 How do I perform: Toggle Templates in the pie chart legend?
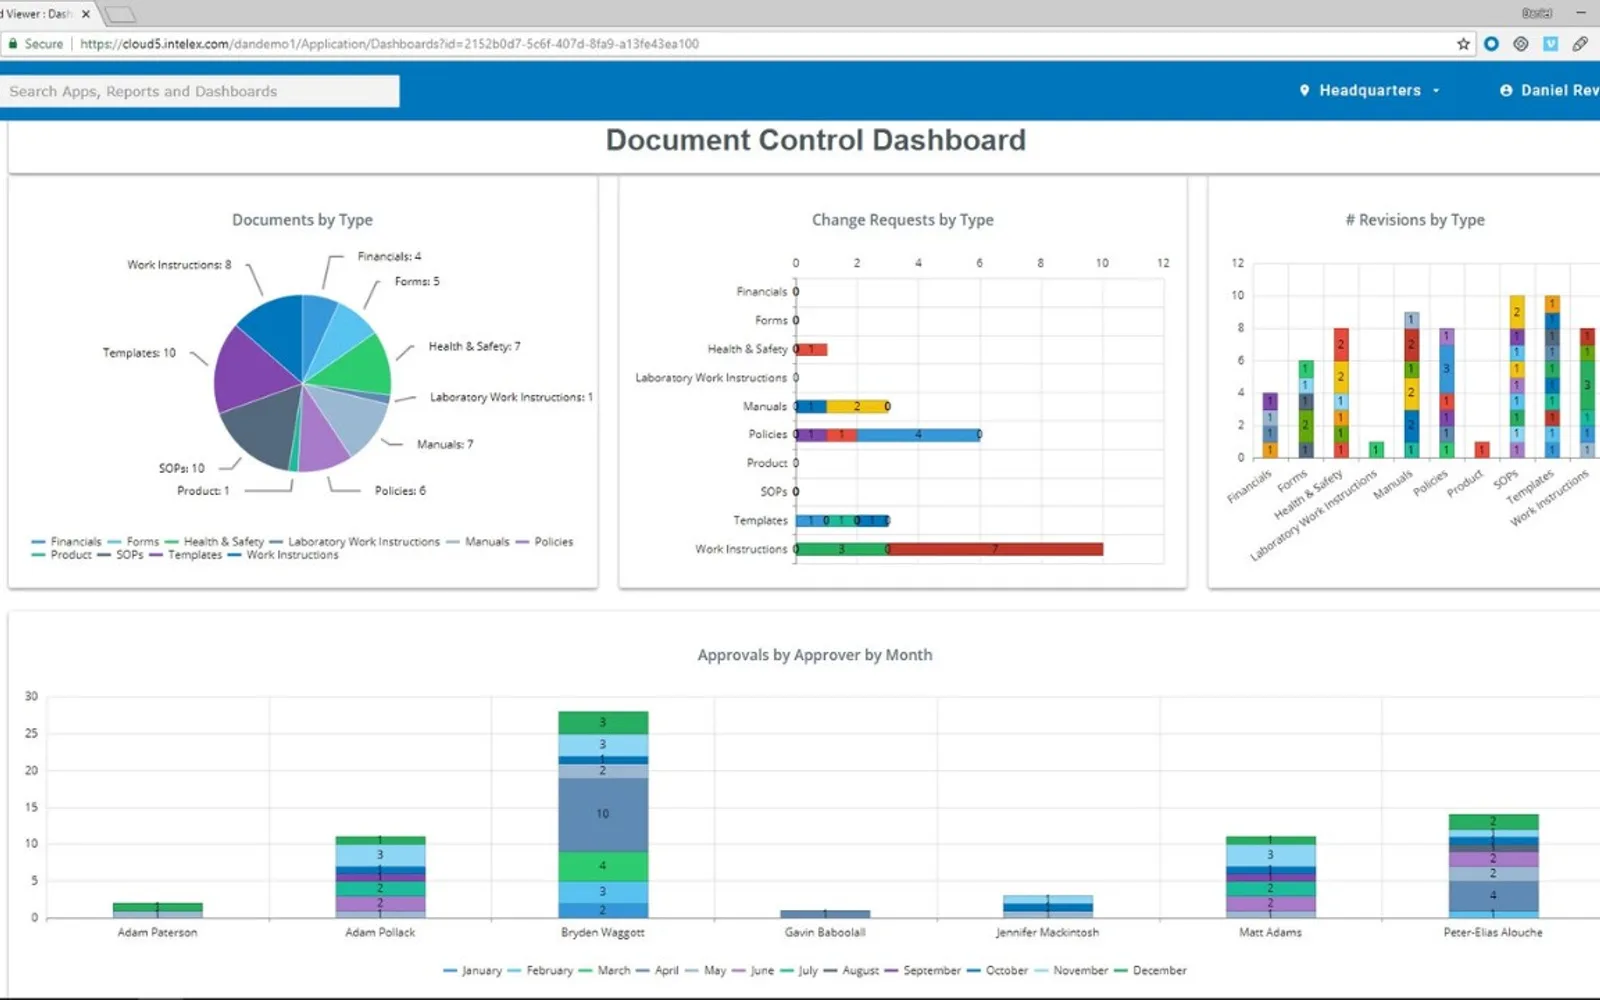(185, 554)
